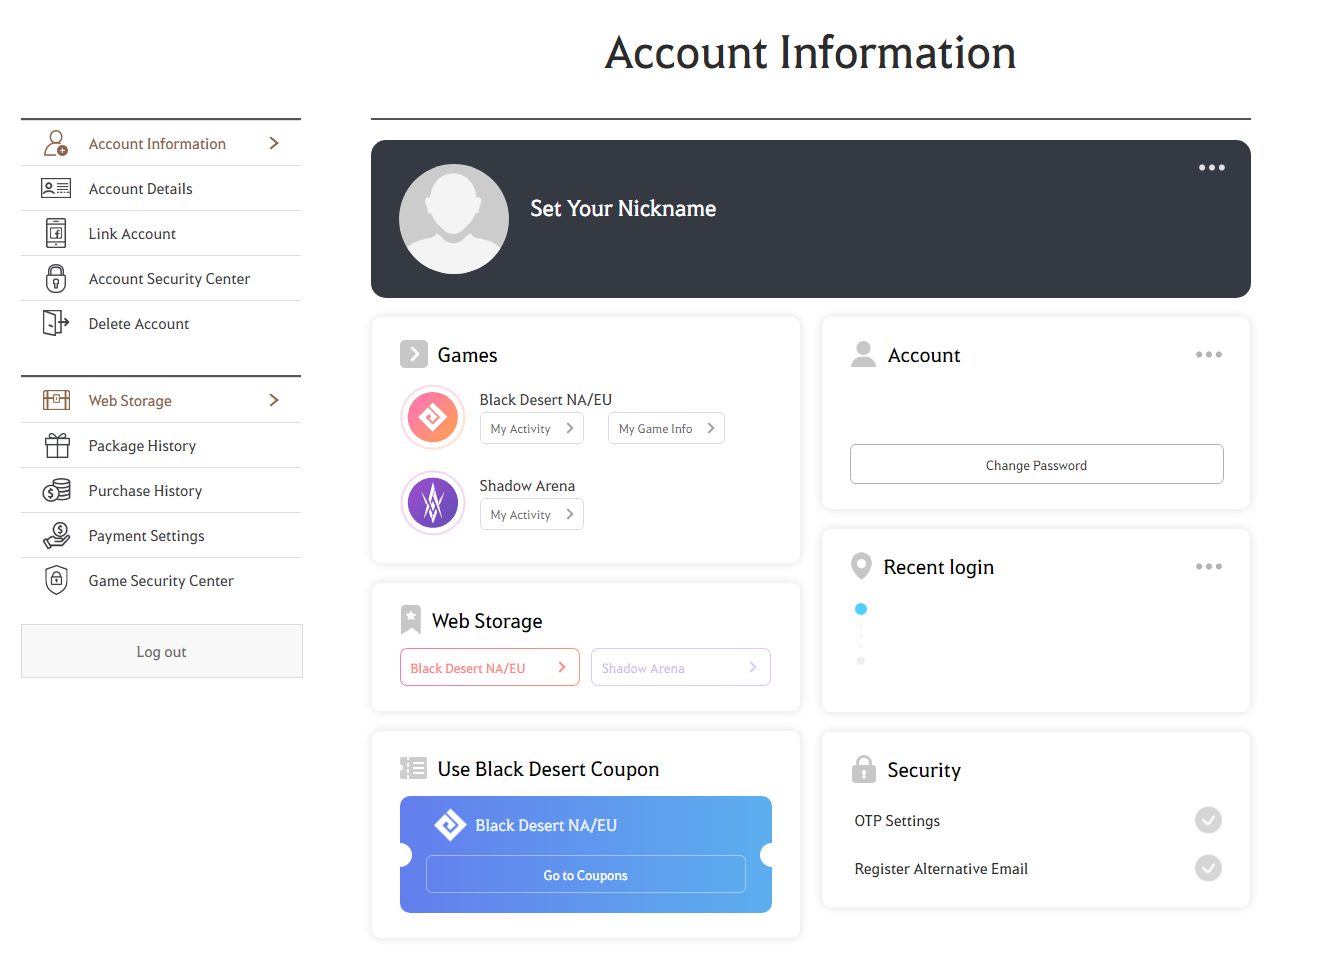Click the coupon ticket icon beside Use Black Desert Coupon
The width and height of the screenshot is (1330, 953).
pos(413,768)
